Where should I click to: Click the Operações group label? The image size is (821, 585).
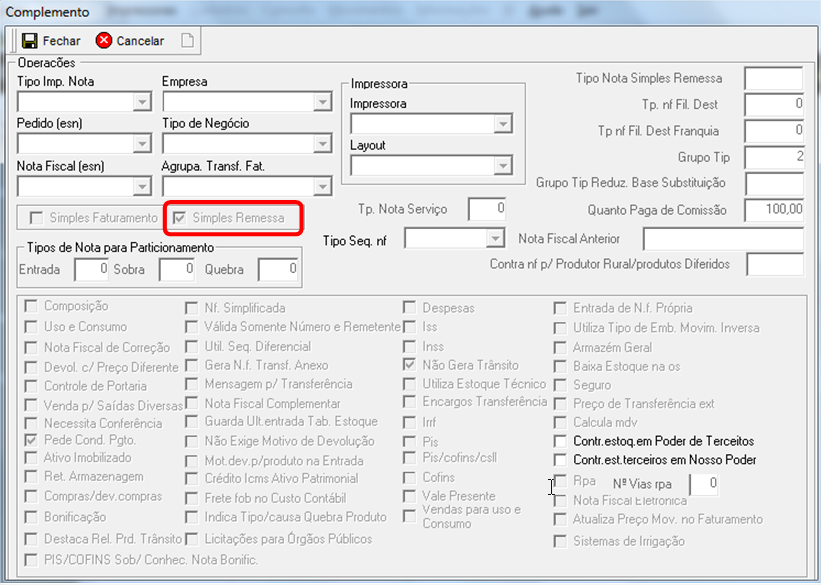pyautogui.click(x=46, y=62)
